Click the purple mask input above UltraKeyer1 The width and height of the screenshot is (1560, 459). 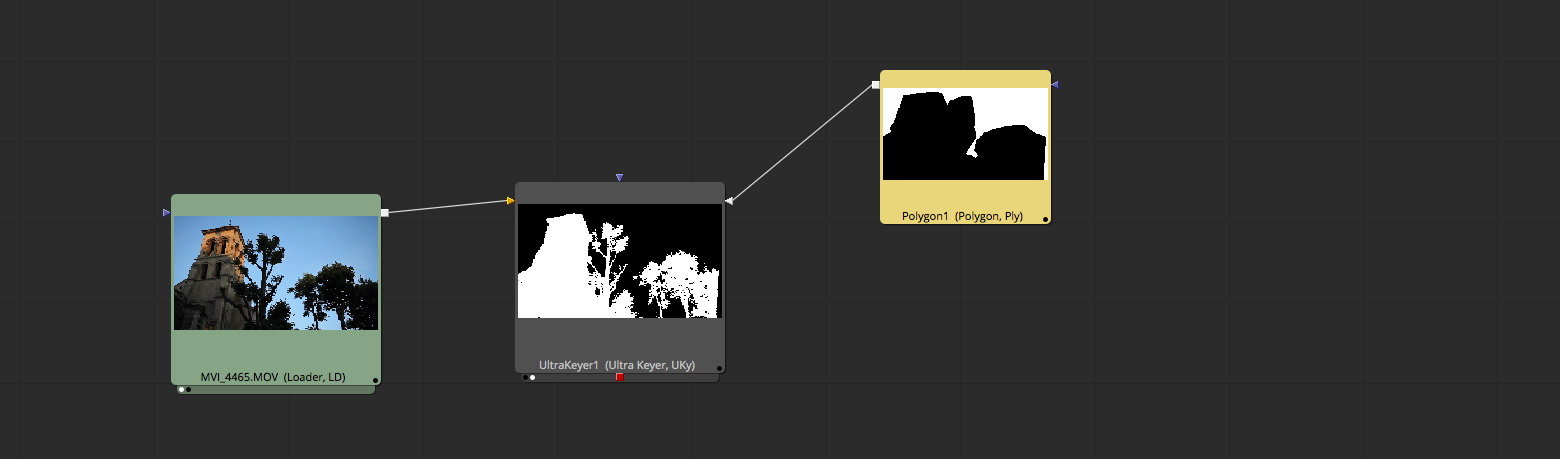[x=619, y=177]
